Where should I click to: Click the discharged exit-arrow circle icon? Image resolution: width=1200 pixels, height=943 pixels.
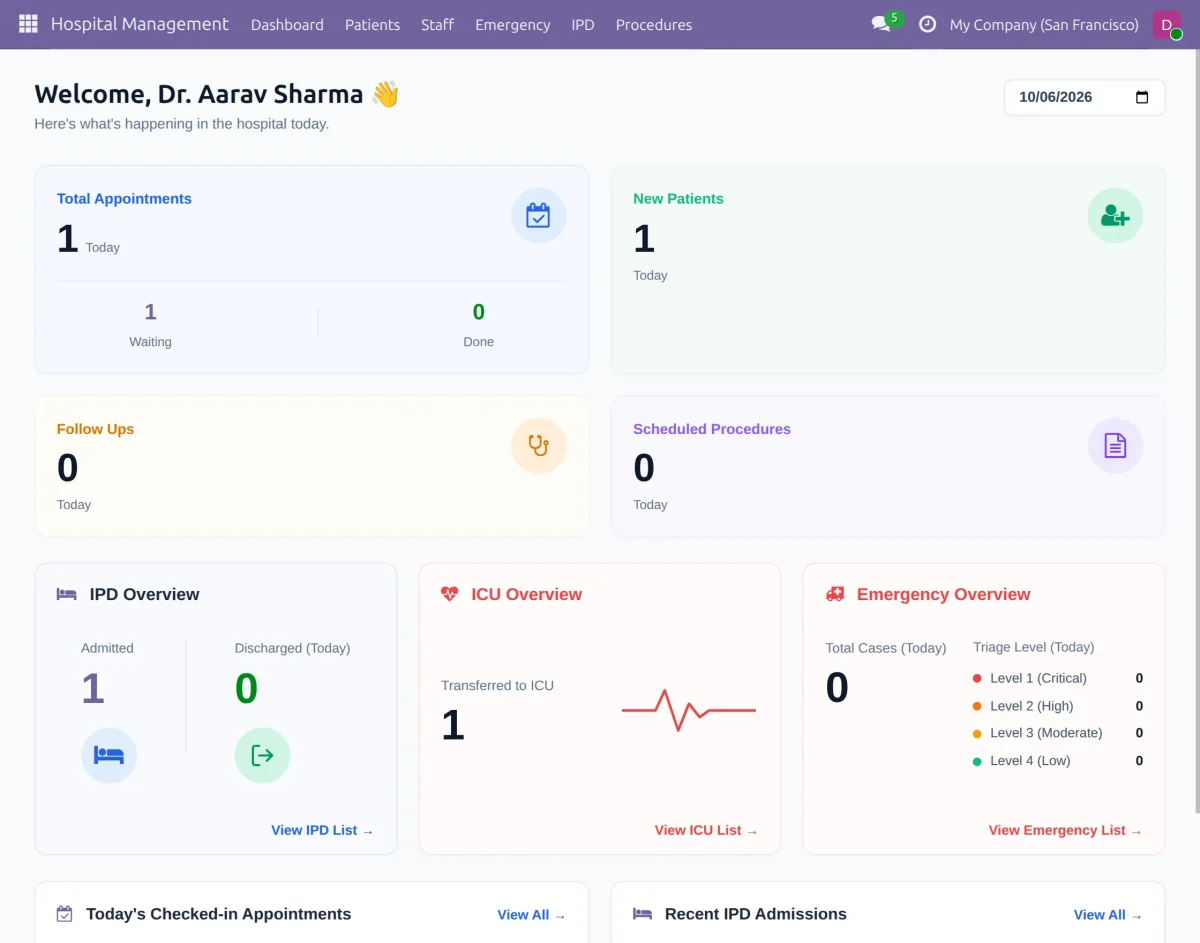pyautogui.click(x=262, y=755)
